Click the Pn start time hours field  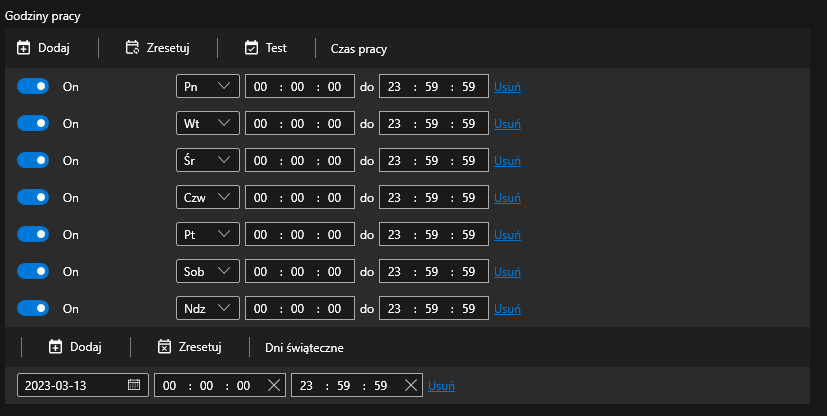(262, 86)
